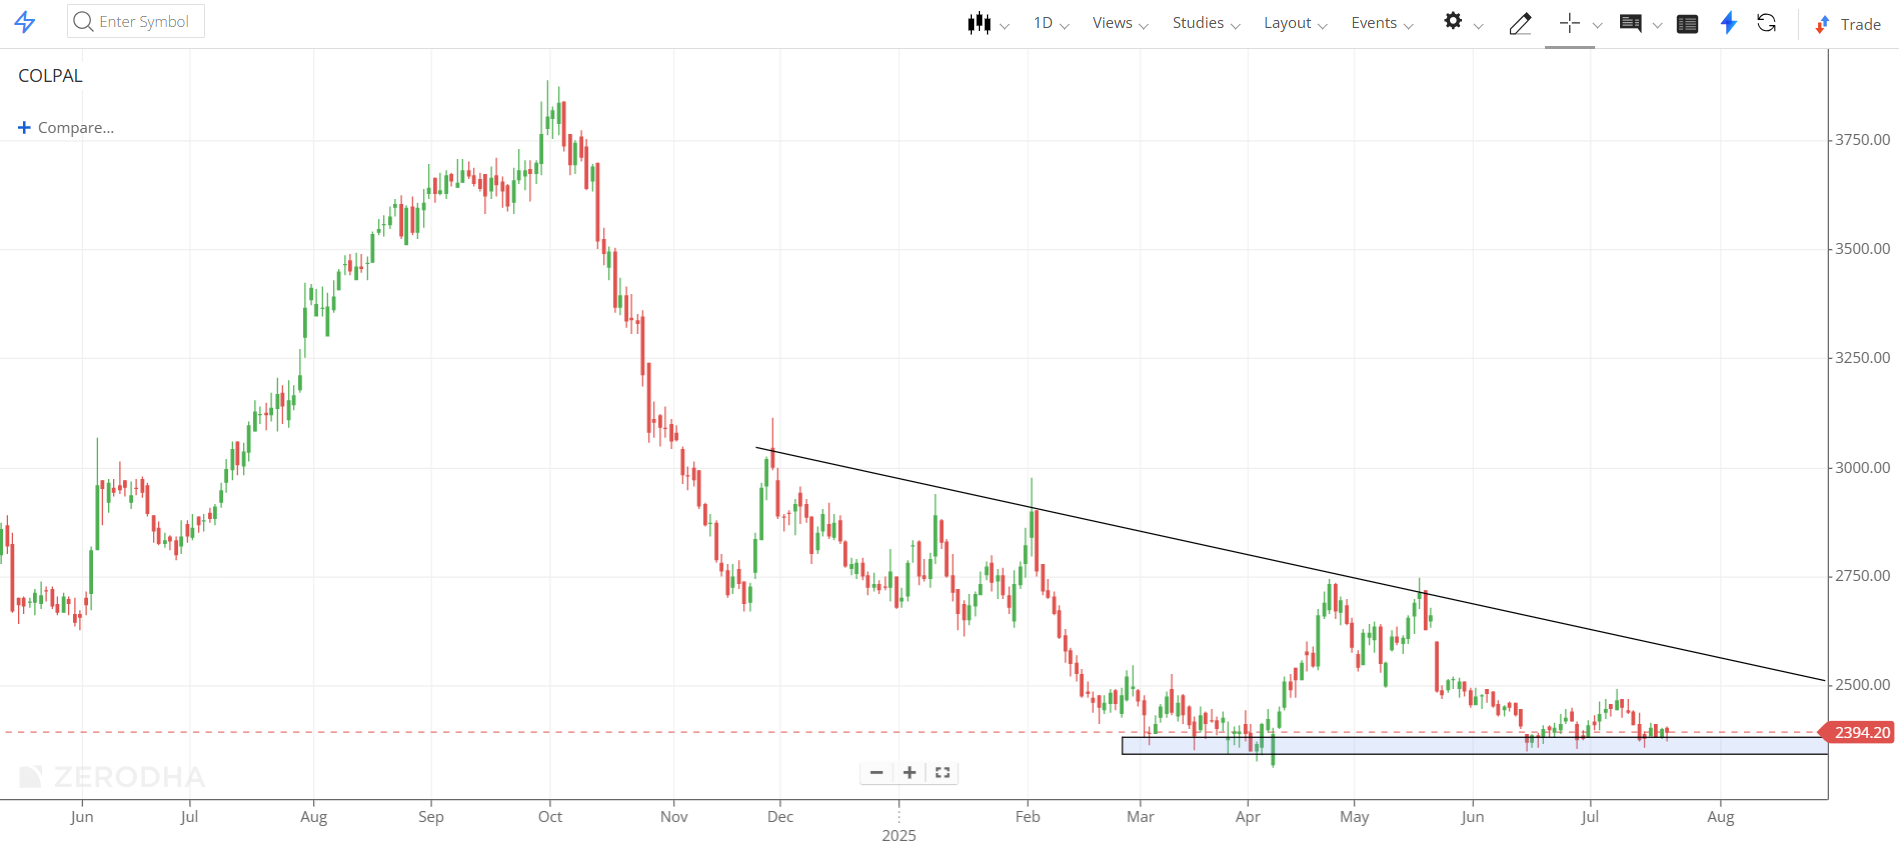This screenshot has width=1899, height=844.
Task: Zoom in the chart with plus button
Action: pyautogui.click(x=910, y=772)
